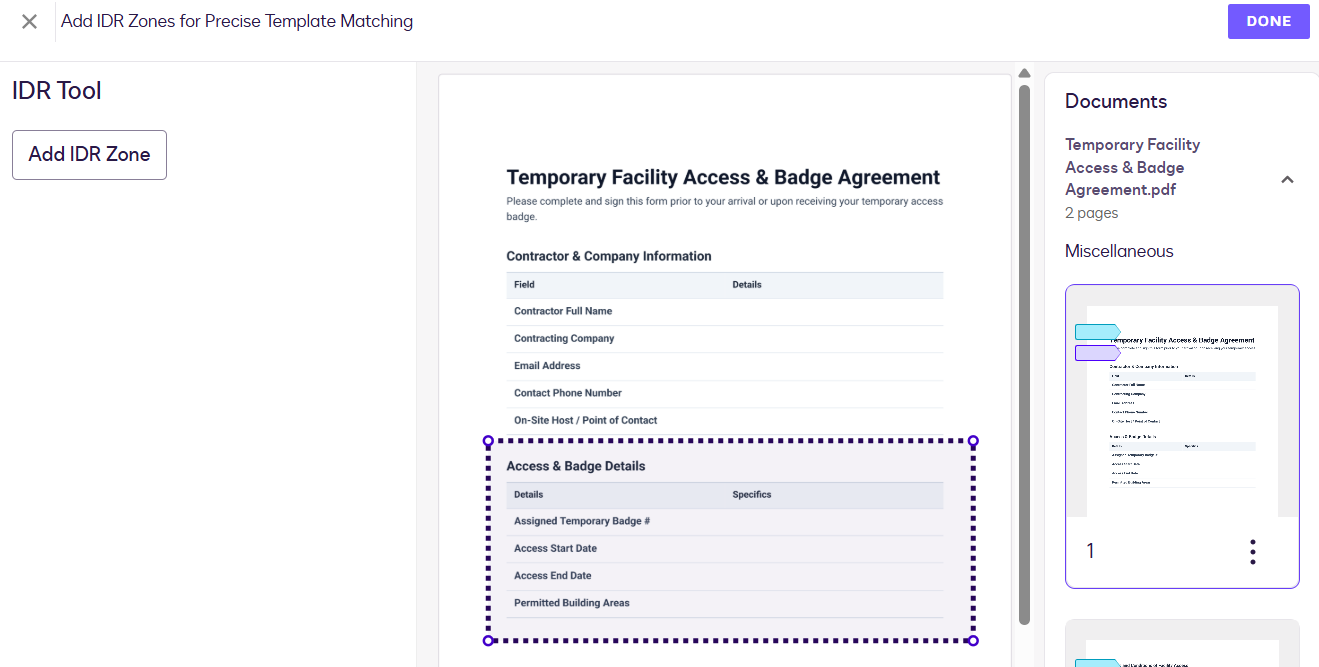
Task: Click the 'Contractor & Company Information' heading
Action: point(609,256)
